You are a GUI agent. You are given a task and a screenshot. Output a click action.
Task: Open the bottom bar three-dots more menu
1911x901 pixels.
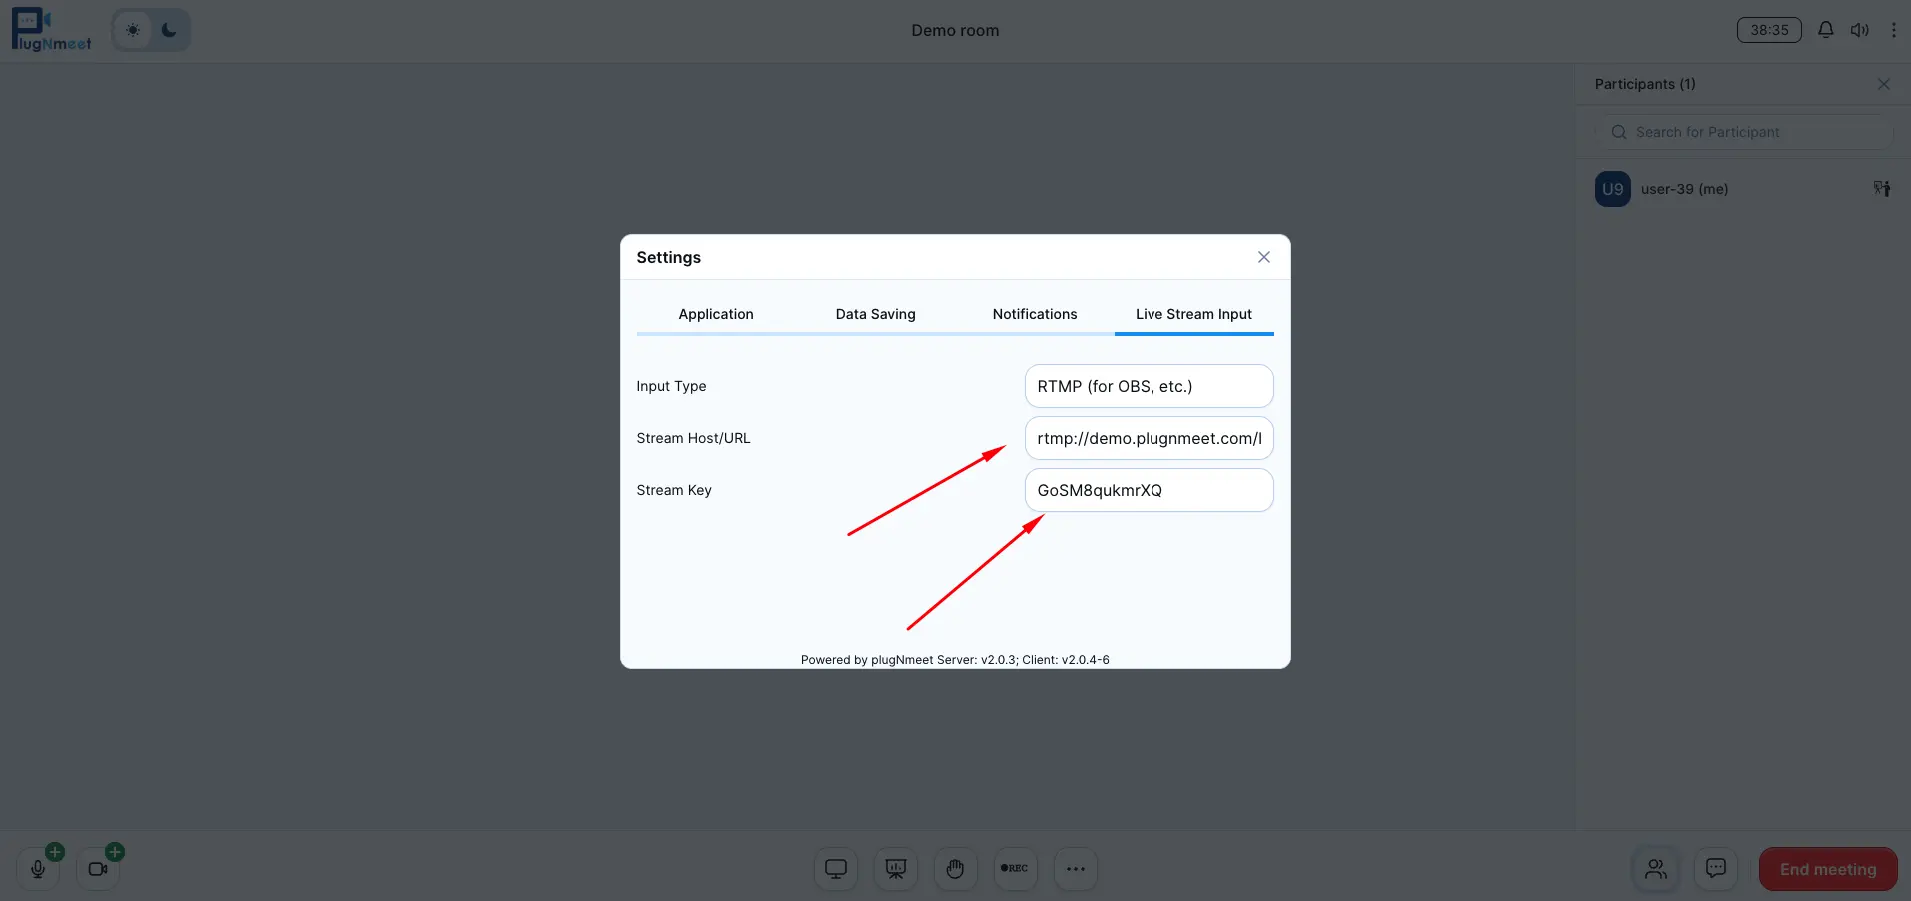[x=1075, y=869]
